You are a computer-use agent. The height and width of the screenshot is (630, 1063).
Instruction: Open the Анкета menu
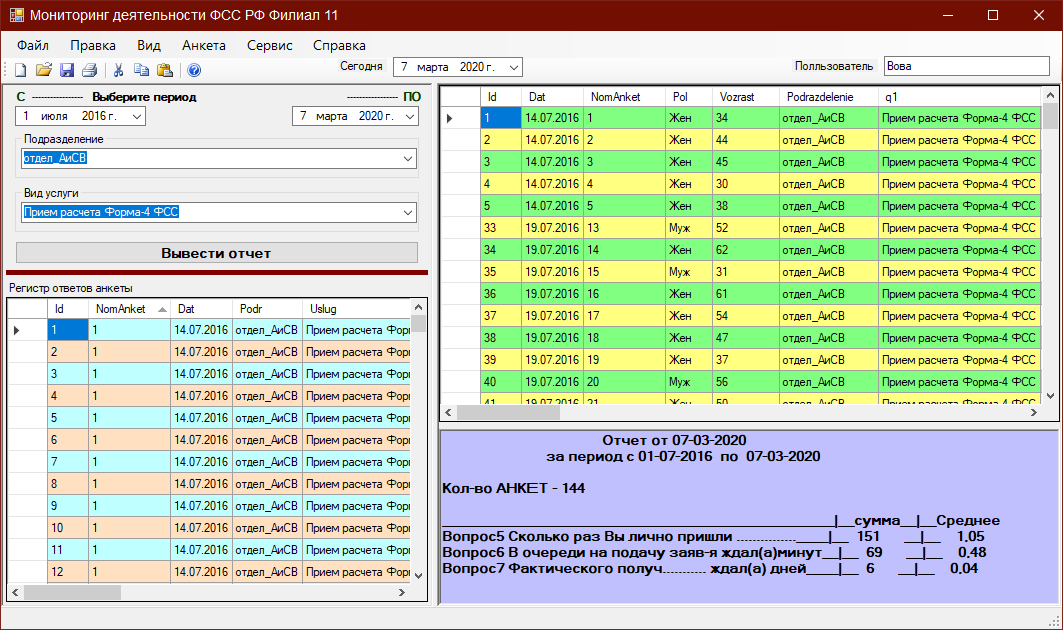(203, 45)
